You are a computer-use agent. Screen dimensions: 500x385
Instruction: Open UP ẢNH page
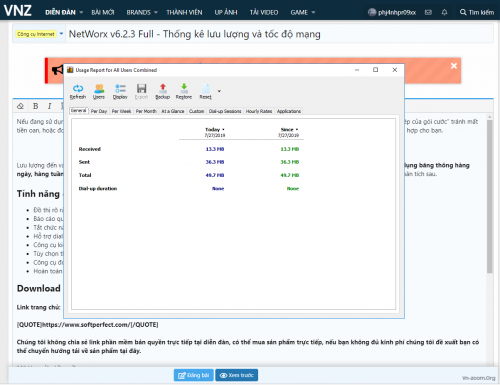[x=226, y=12]
